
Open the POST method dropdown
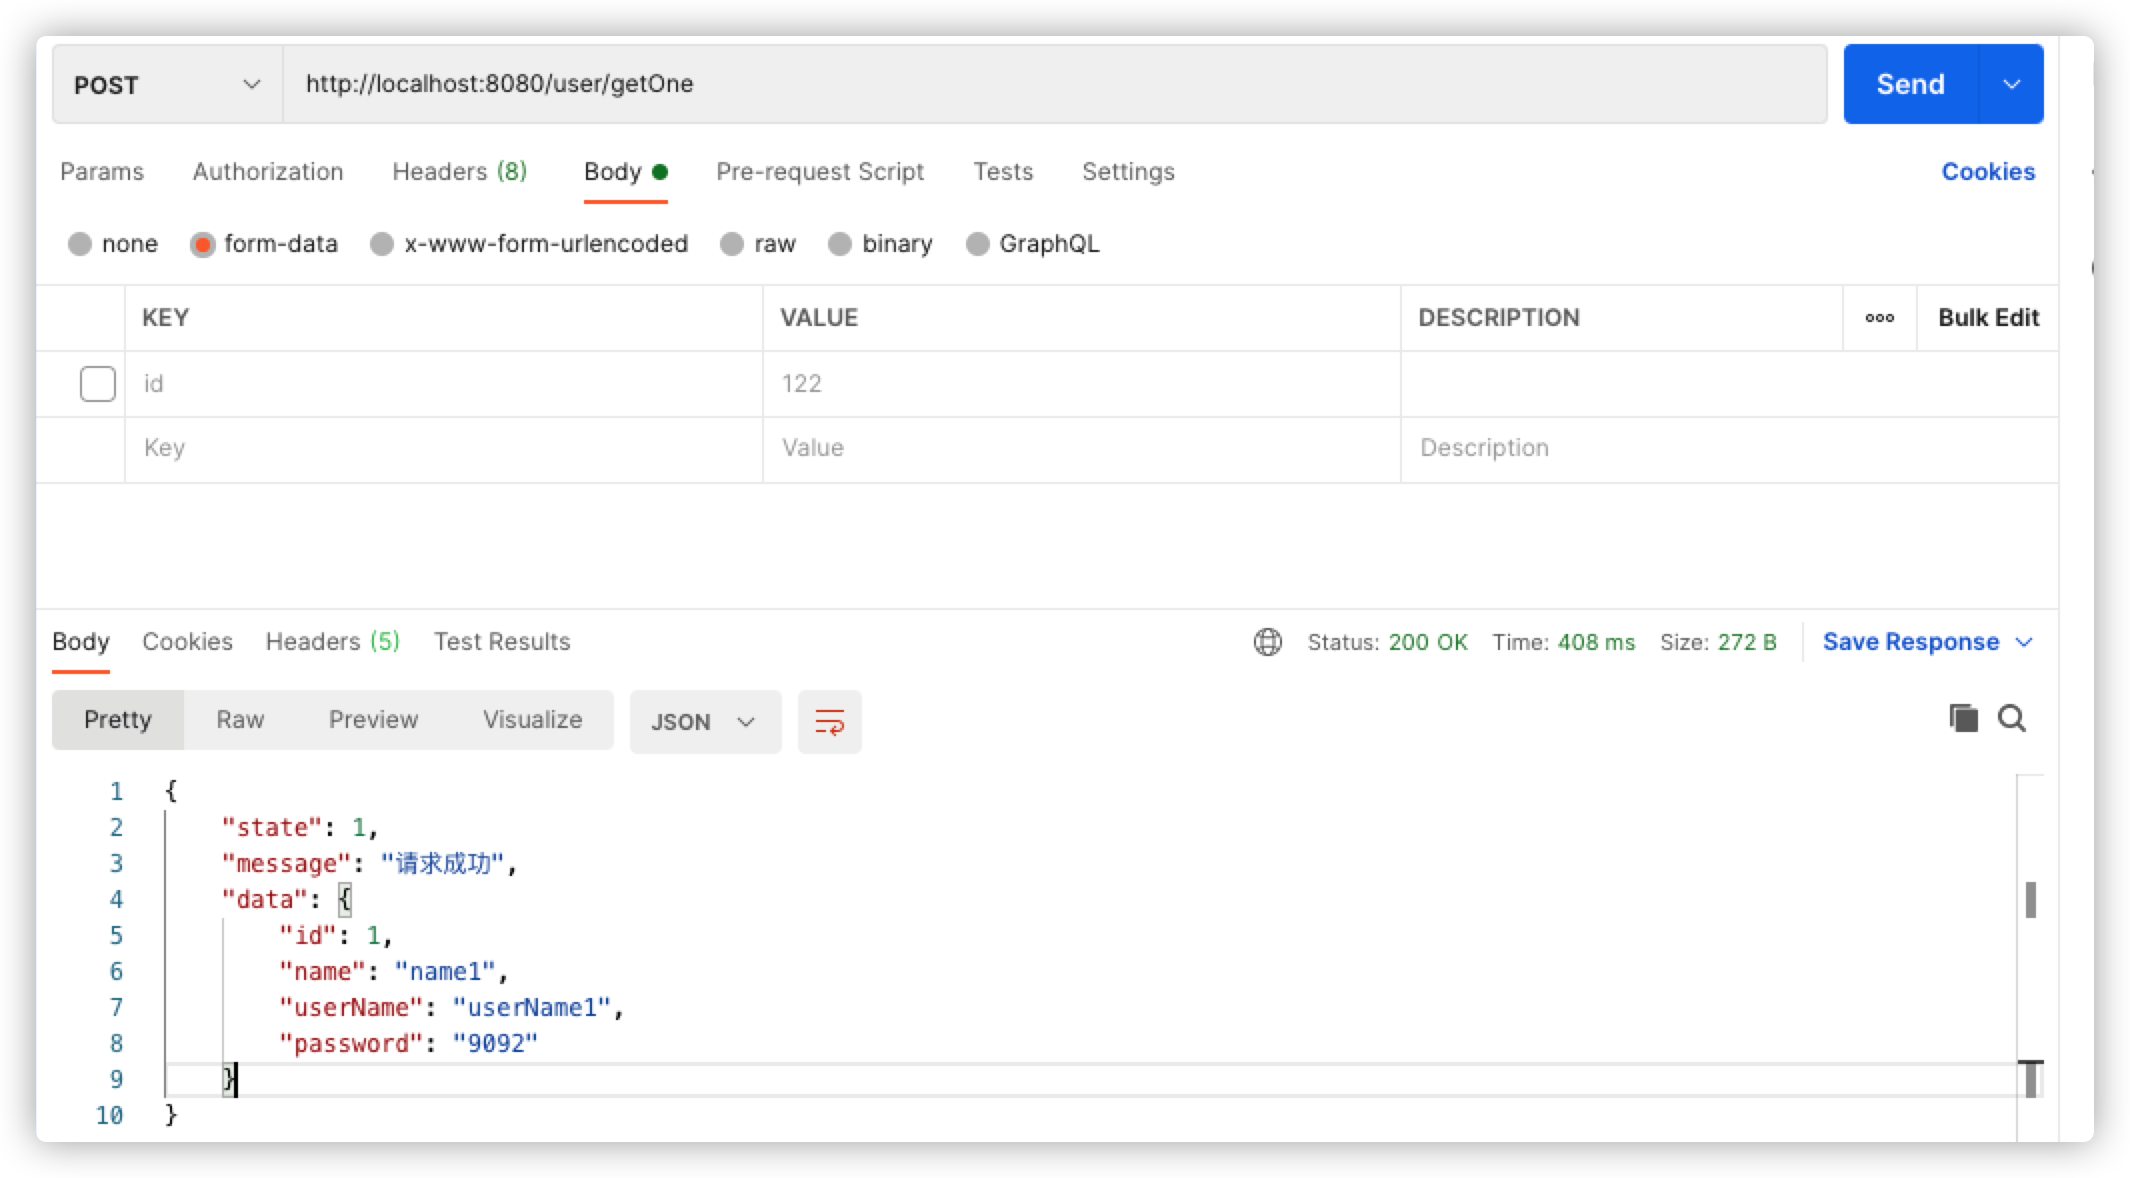coord(167,84)
